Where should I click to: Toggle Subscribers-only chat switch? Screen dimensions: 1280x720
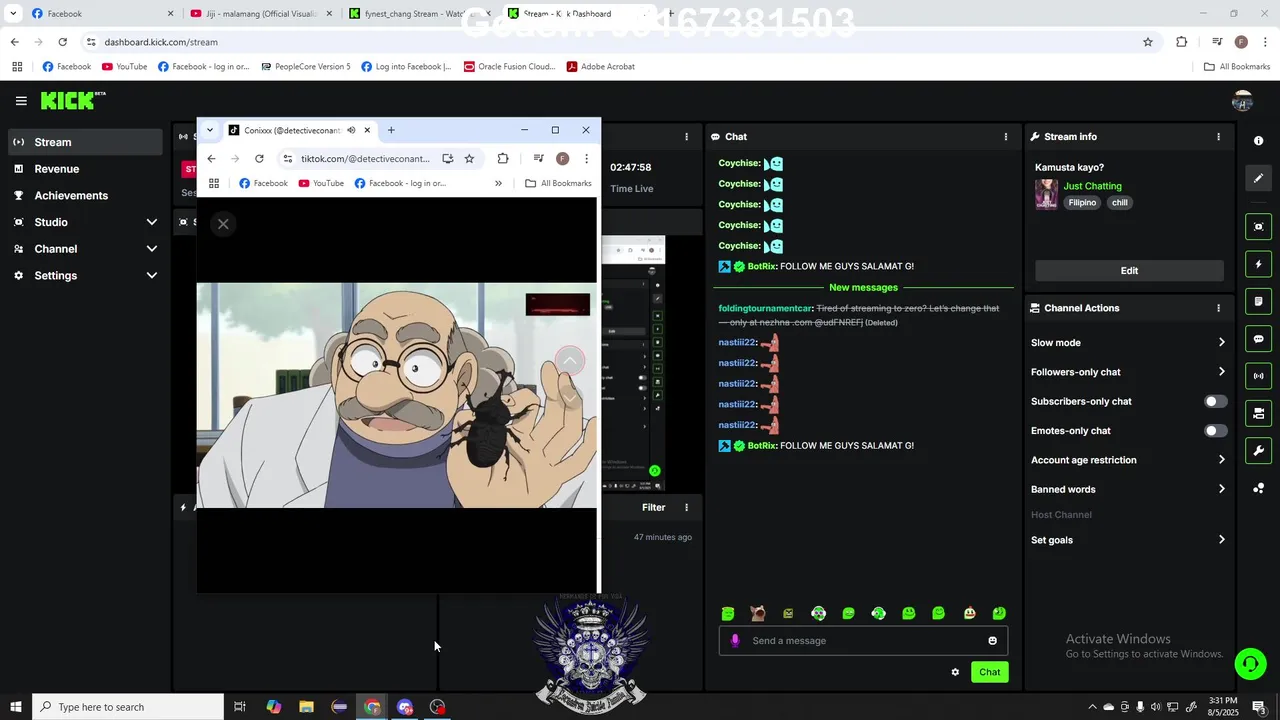[x=1215, y=402]
